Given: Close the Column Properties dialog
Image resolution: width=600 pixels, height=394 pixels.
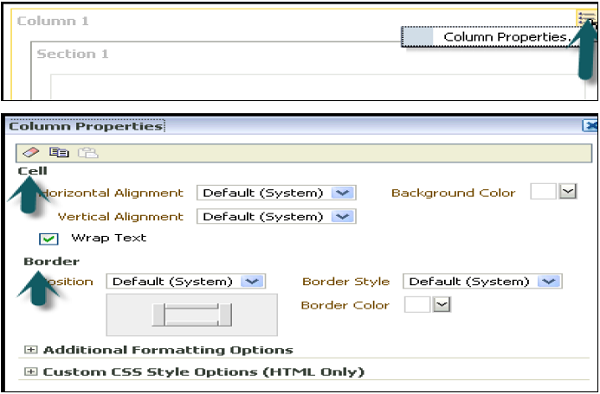Looking at the screenshot, I should pos(590,125).
